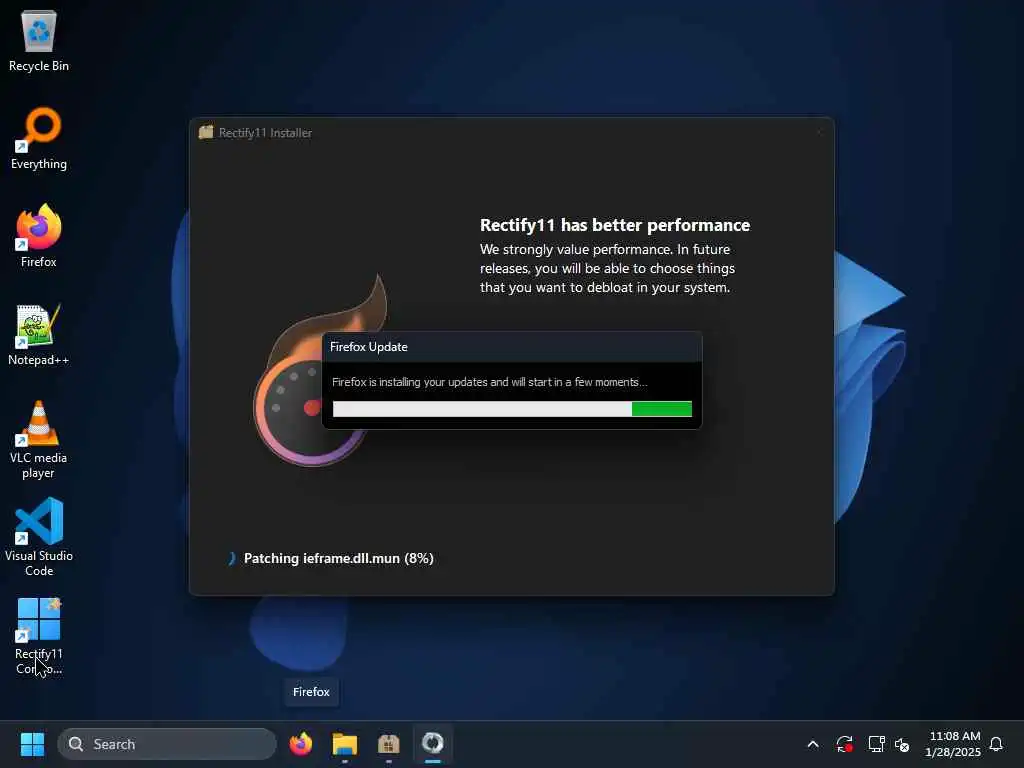Open the clock showing 11:08 AM

click(953, 744)
